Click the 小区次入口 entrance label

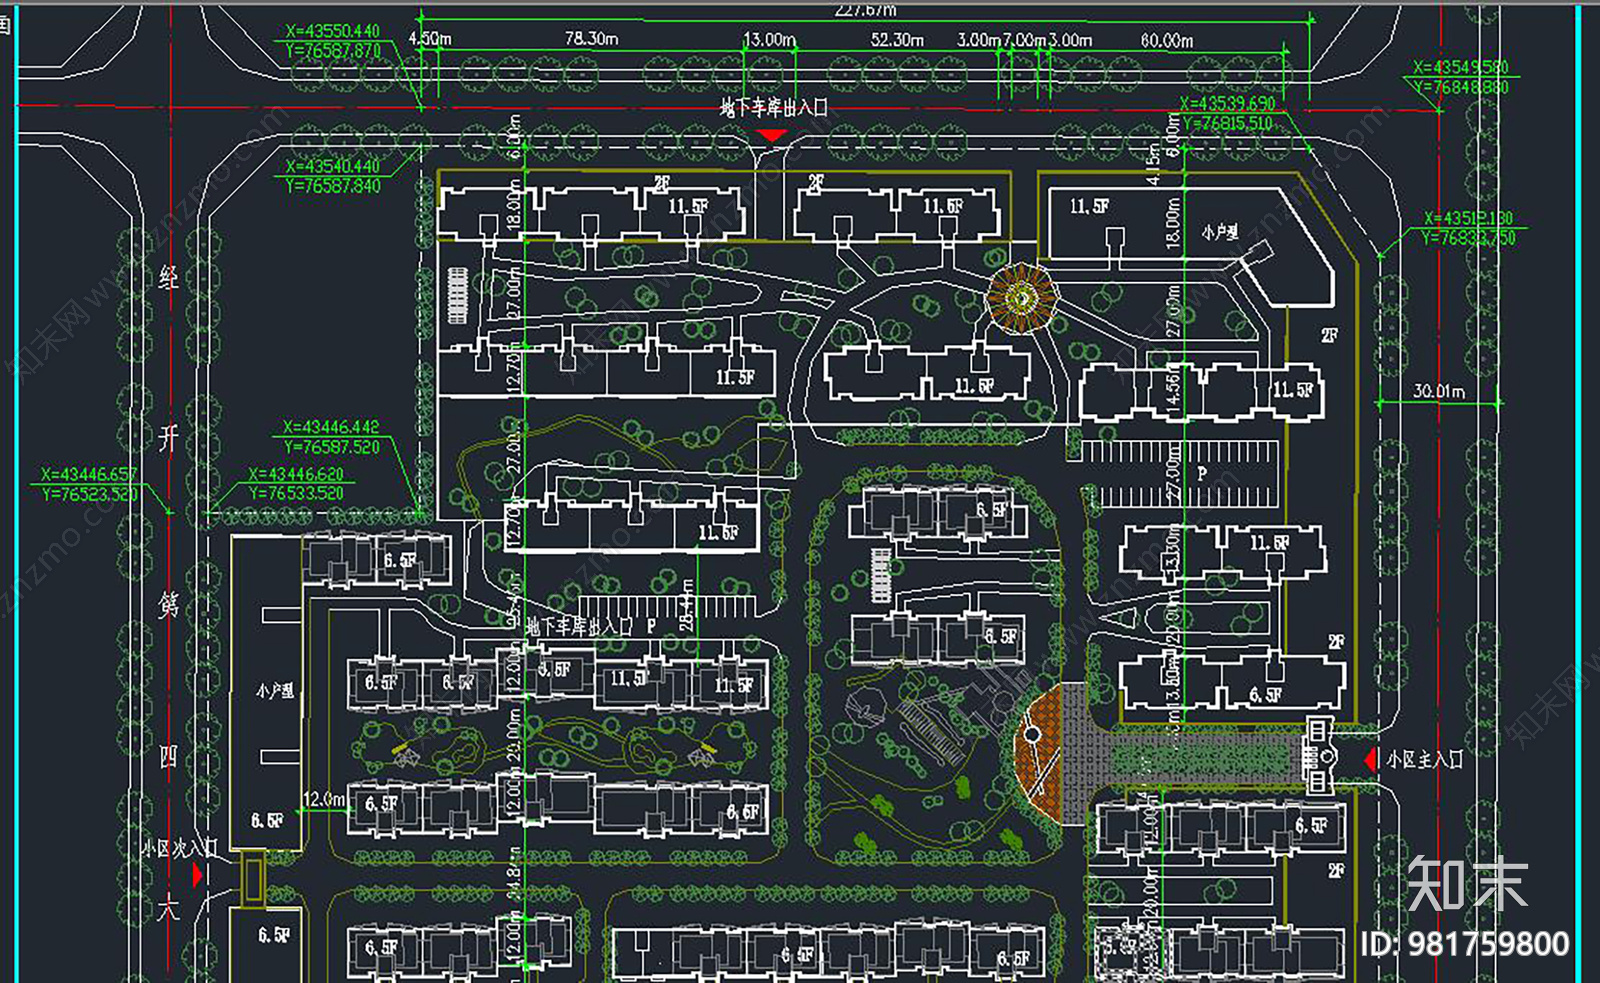(x=179, y=849)
